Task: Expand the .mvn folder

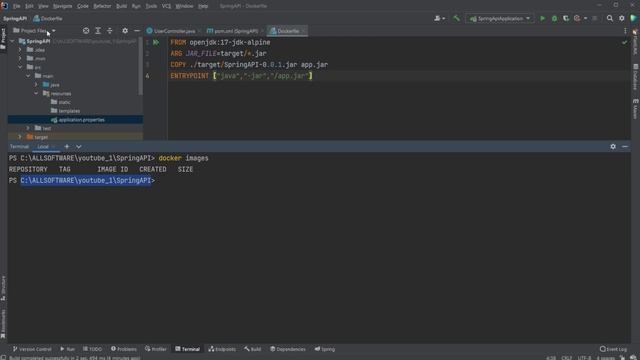Action: (x=20, y=58)
